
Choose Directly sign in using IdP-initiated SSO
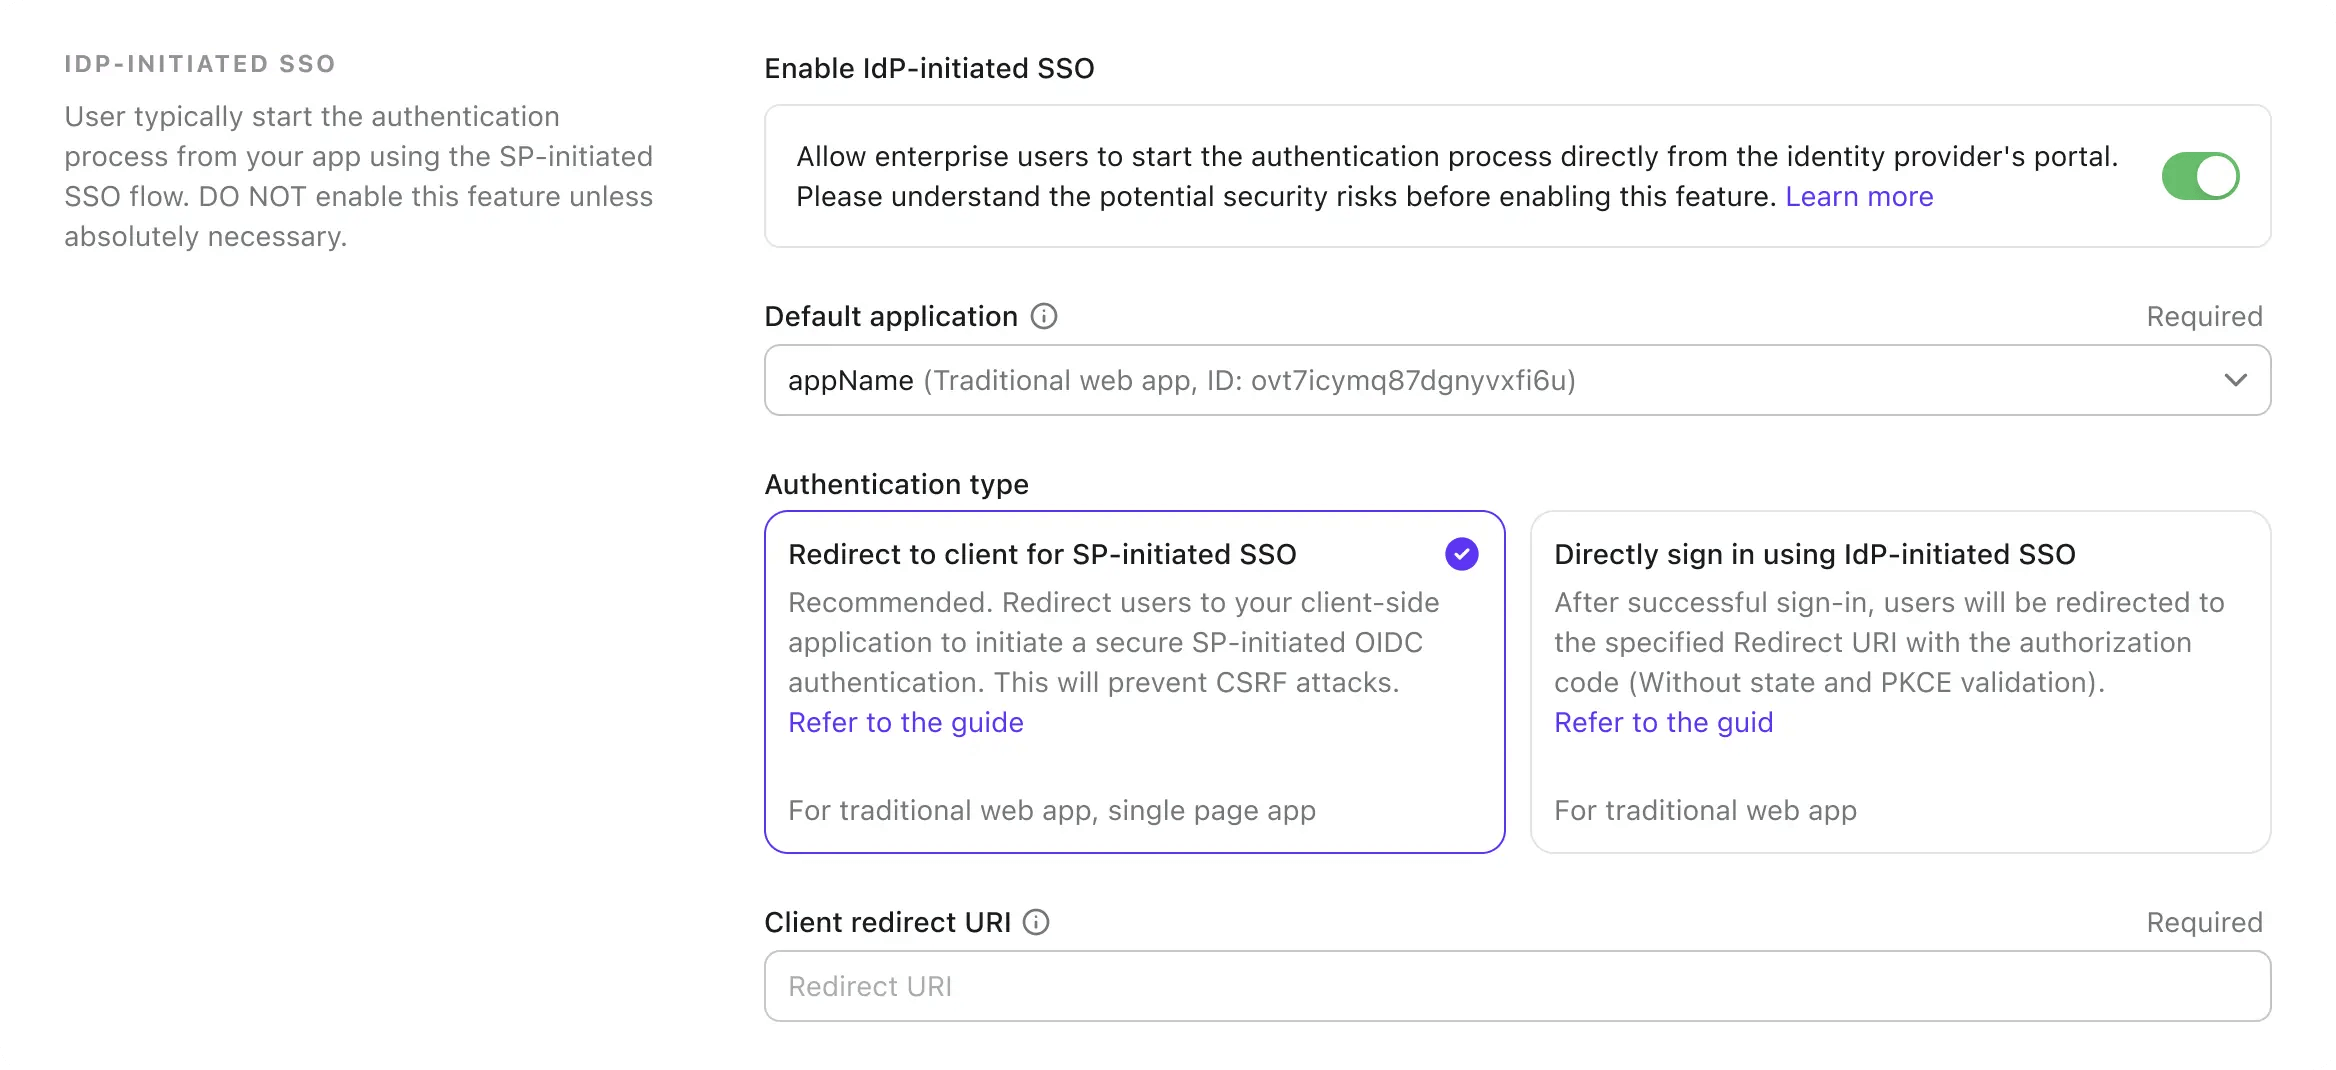1814,555
